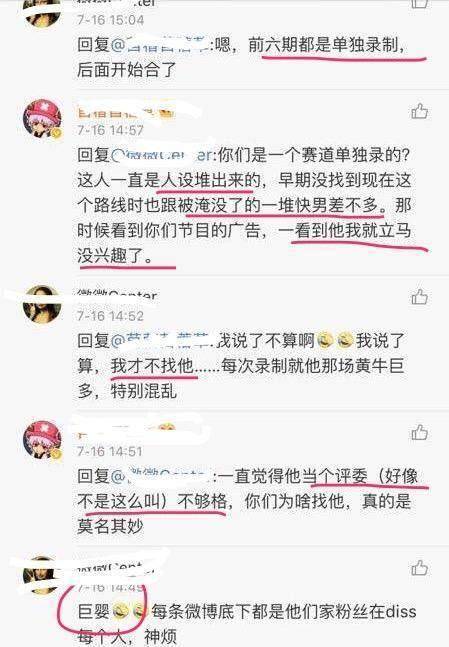Like the bottom 巨婴 comment

(x=419, y=568)
